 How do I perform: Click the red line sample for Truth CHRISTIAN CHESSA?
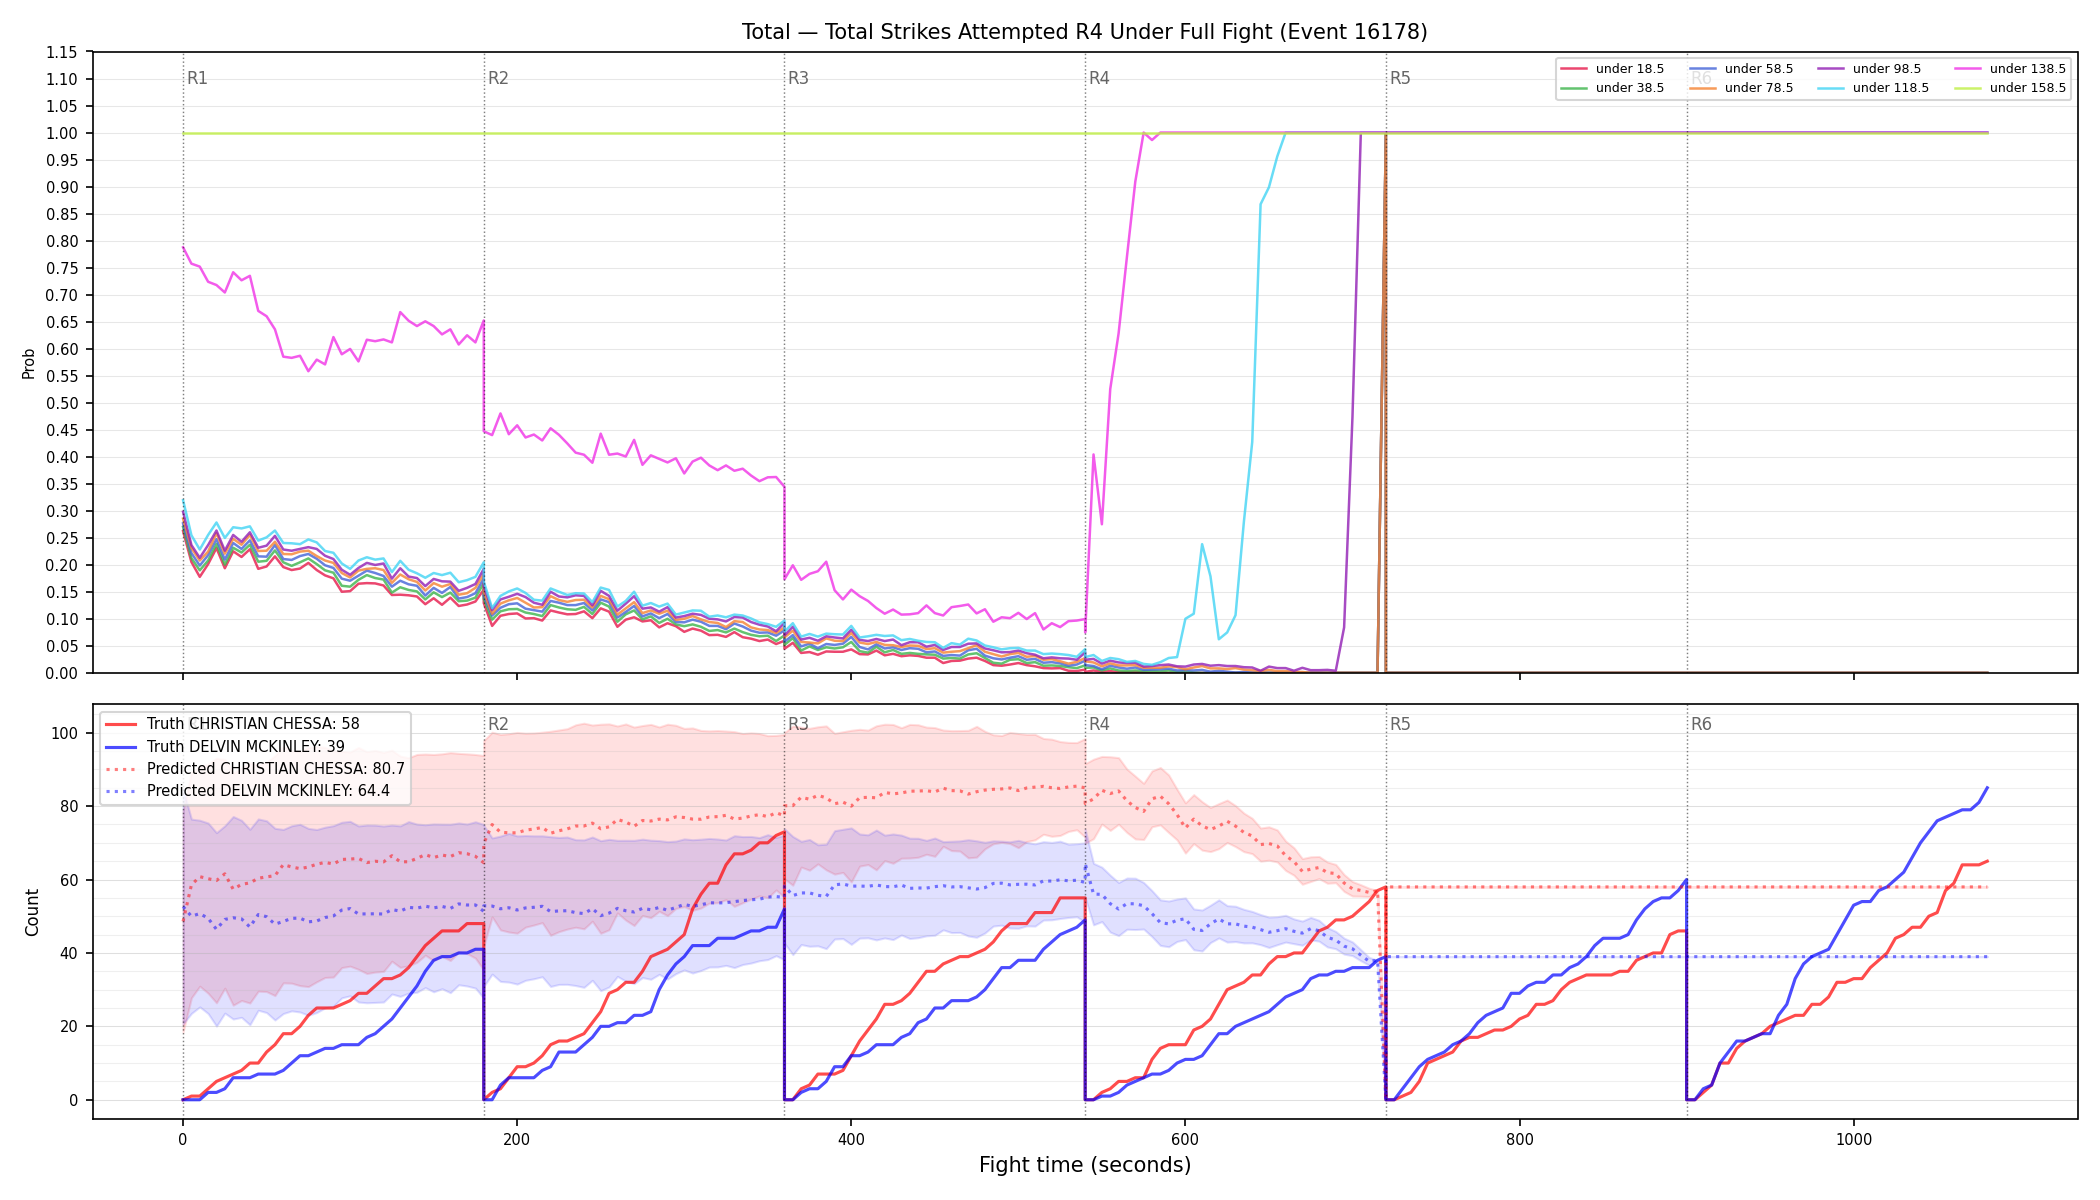point(122,724)
